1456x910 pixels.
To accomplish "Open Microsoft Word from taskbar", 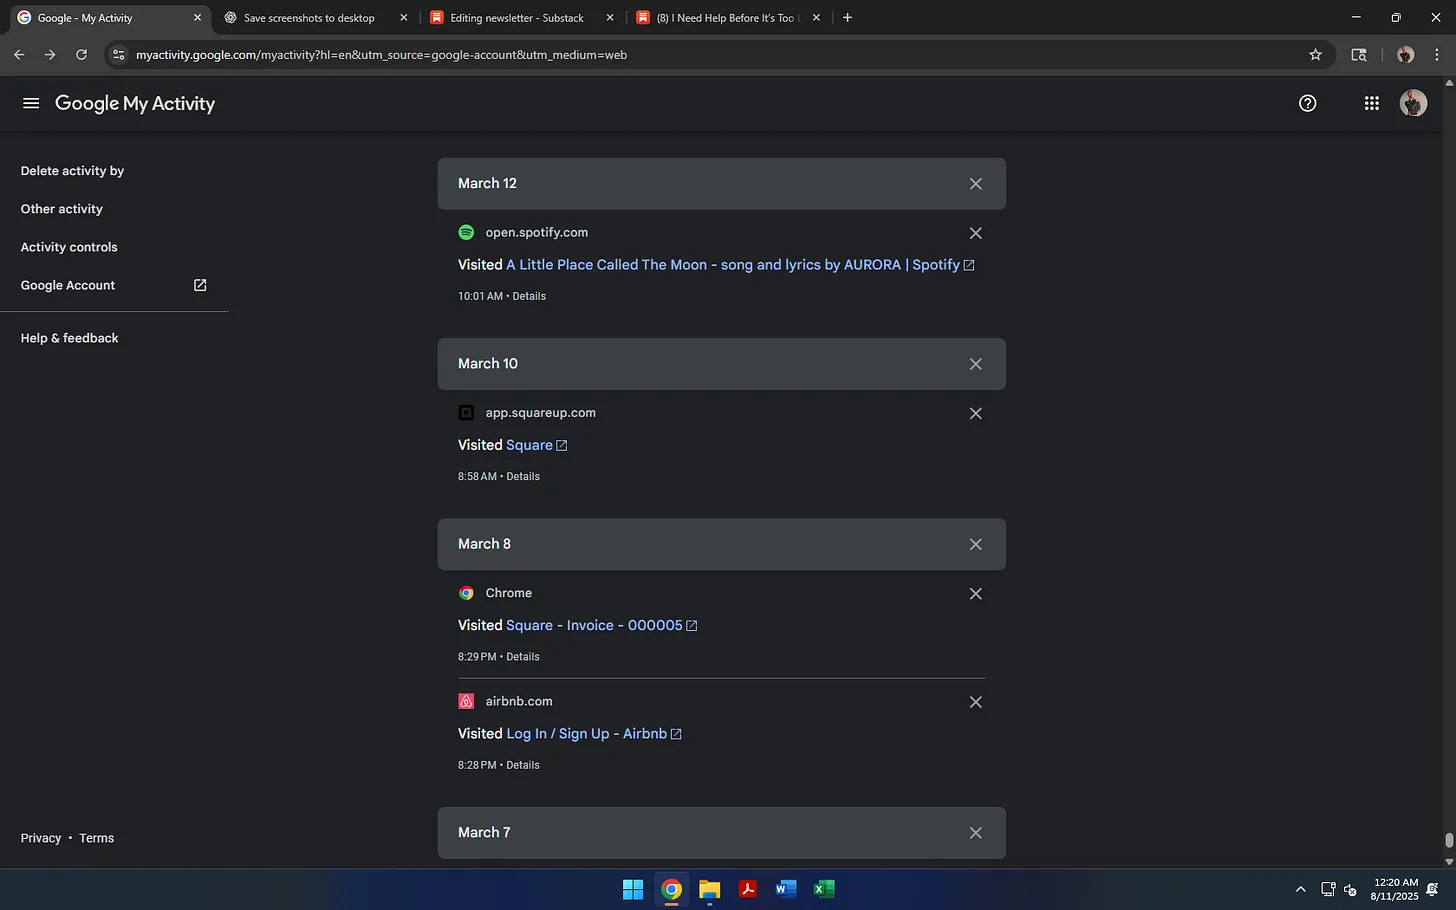I will click(x=786, y=889).
